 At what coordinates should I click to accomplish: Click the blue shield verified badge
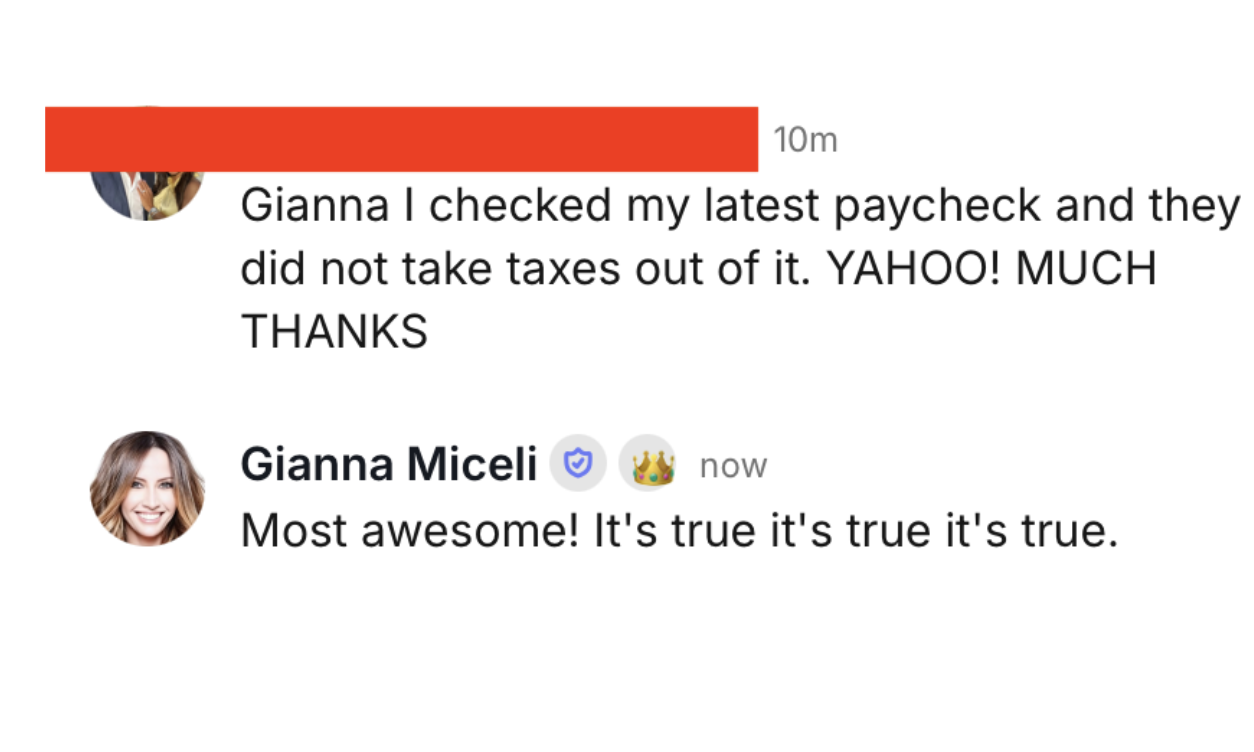click(579, 464)
